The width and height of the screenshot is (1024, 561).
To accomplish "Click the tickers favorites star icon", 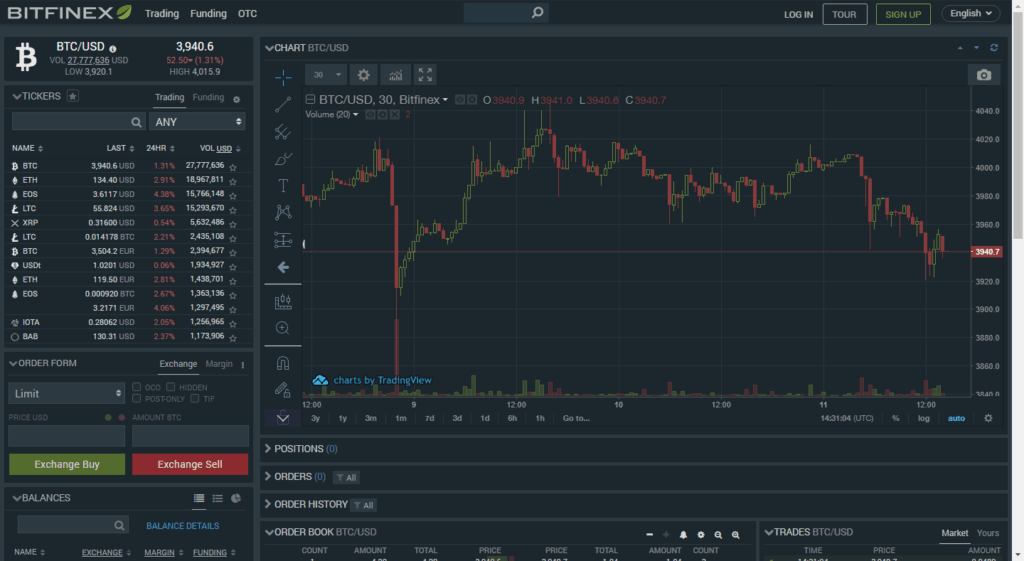I will pyautogui.click(x=72, y=96).
